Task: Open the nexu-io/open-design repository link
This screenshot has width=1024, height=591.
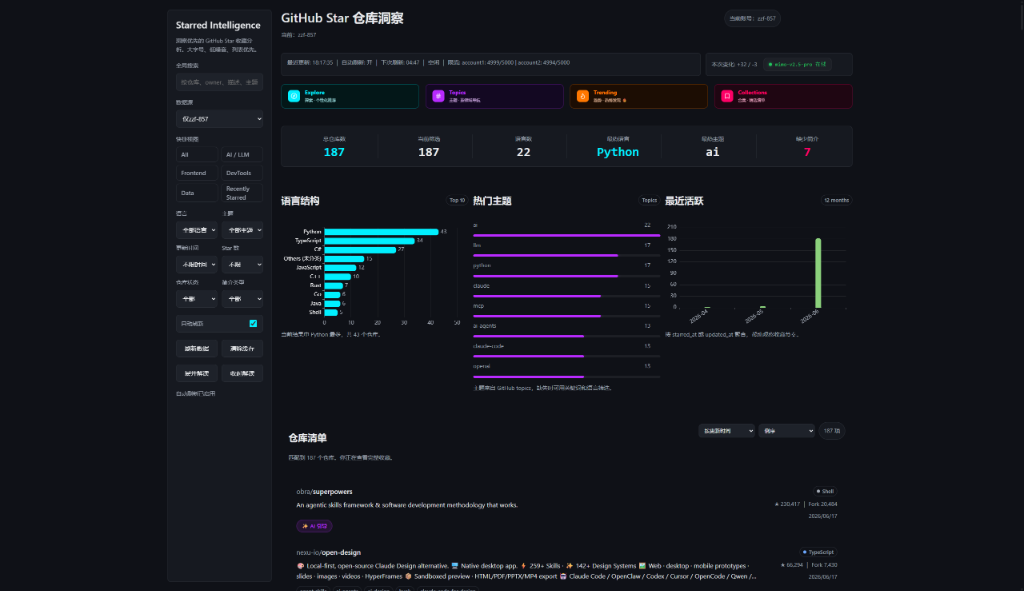Action: pyautogui.click(x=328, y=552)
